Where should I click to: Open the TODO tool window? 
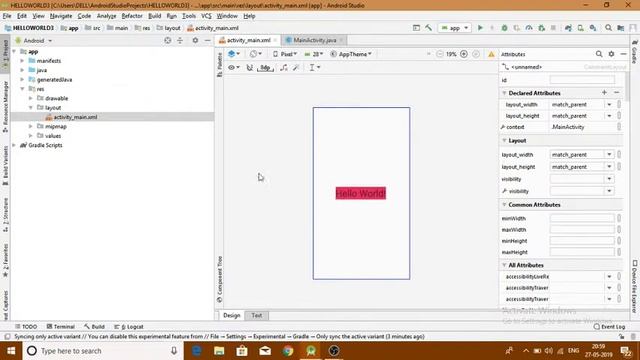pyautogui.click(x=26, y=327)
